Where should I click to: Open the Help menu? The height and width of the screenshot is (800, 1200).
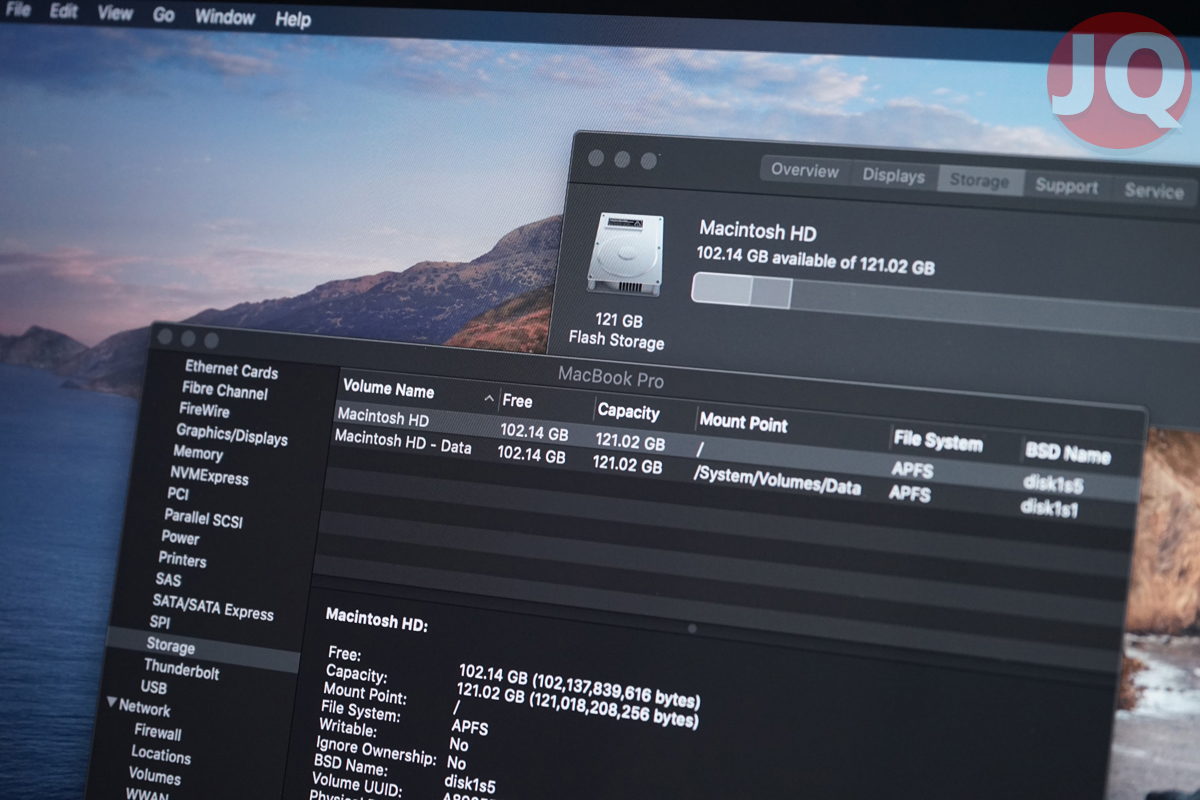[292, 19]
